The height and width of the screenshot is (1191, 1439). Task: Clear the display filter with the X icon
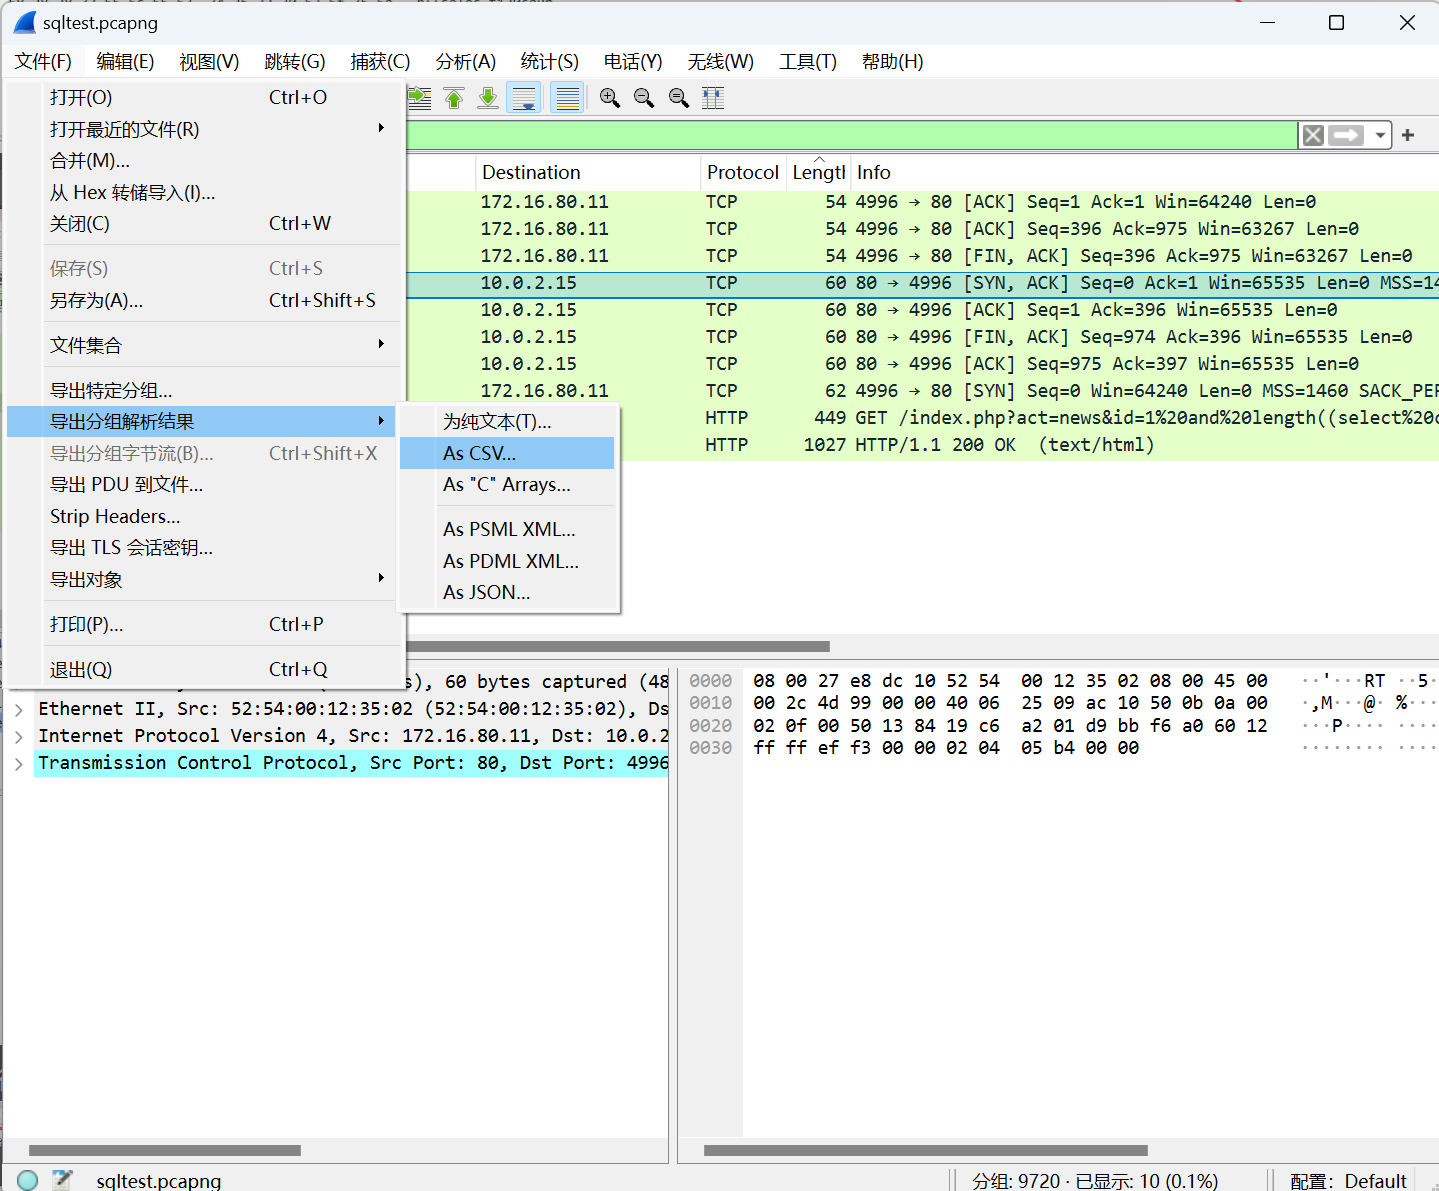[1314, 135]
